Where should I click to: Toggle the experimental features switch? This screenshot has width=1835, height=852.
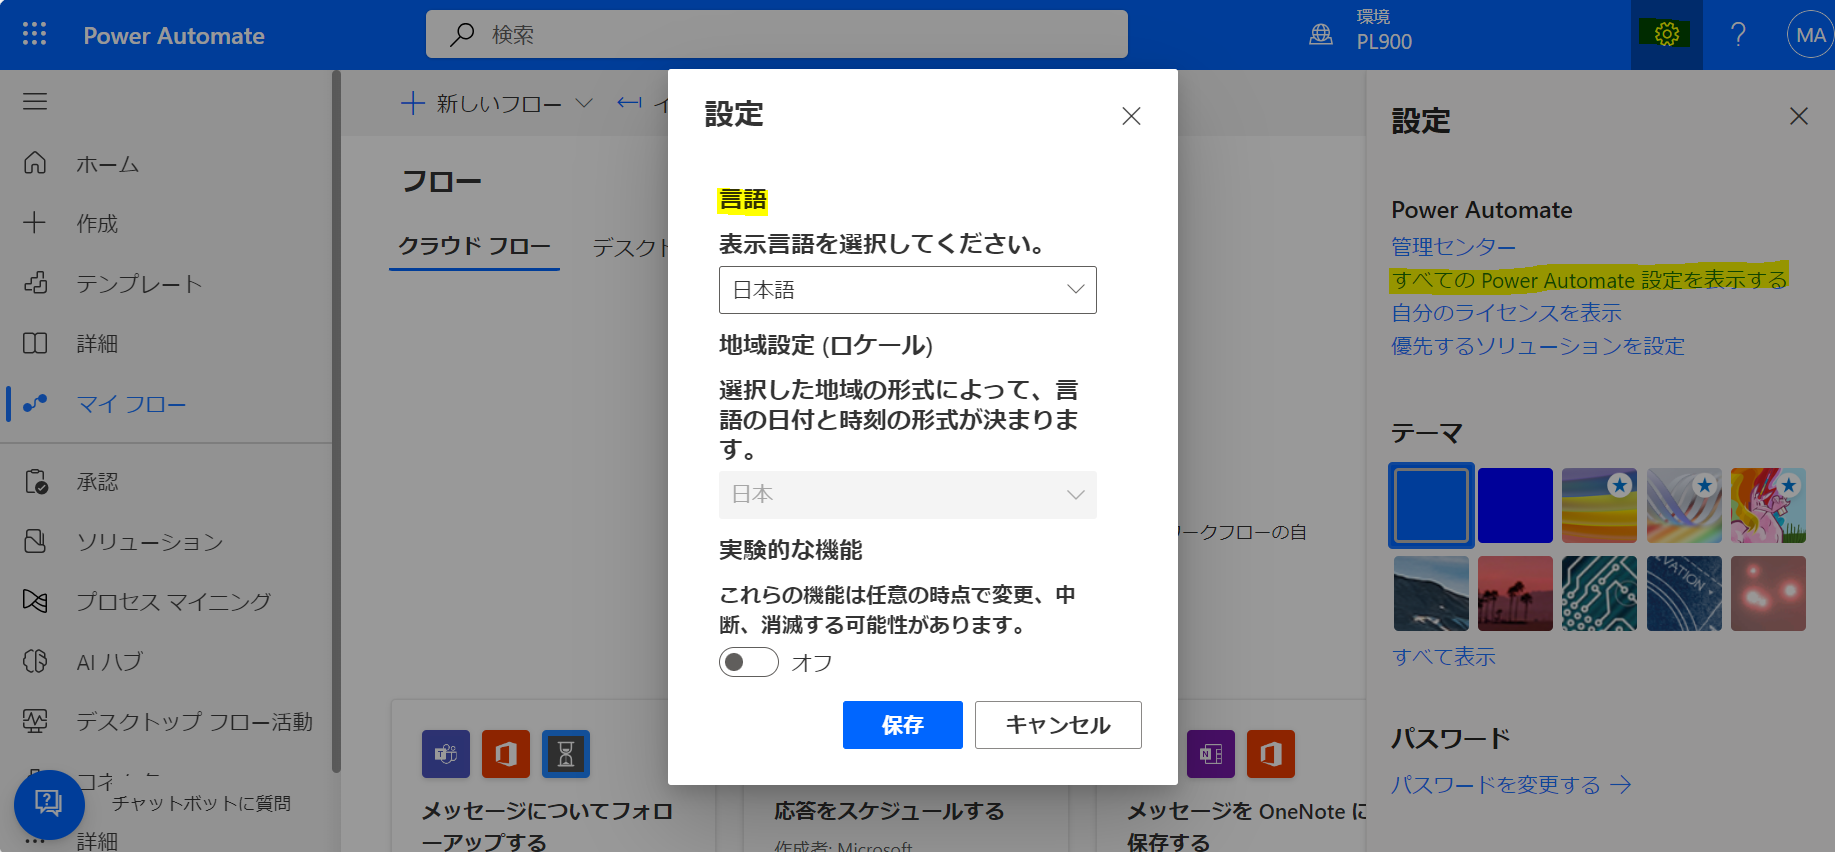[749, 662]
